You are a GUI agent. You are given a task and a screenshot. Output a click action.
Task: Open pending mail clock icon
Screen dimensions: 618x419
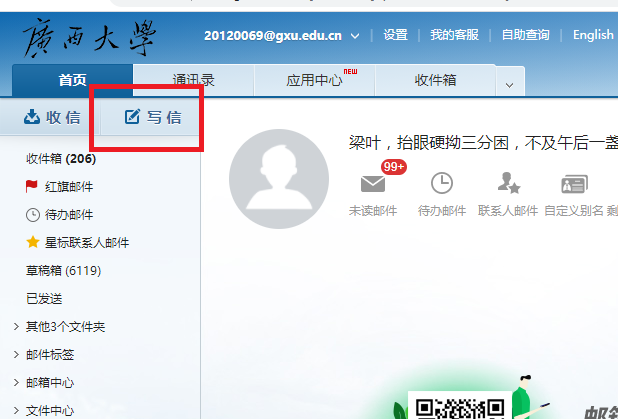coord(441,183)
